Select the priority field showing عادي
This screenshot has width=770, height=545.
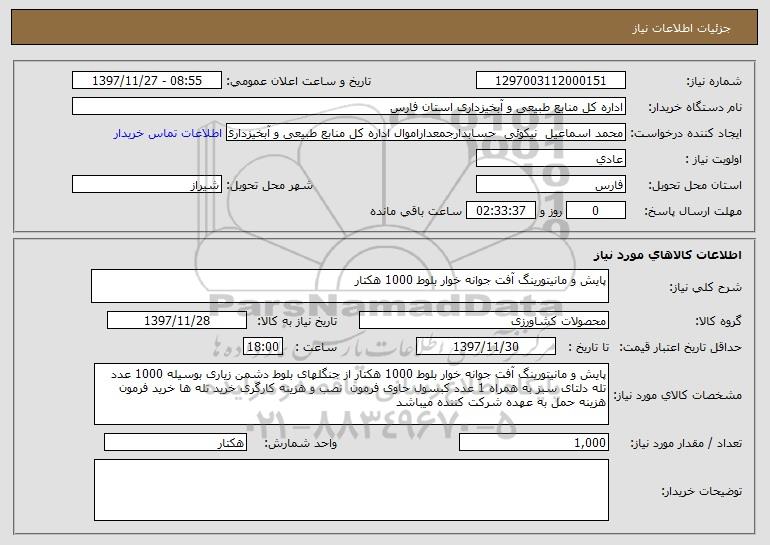[550, 159]
